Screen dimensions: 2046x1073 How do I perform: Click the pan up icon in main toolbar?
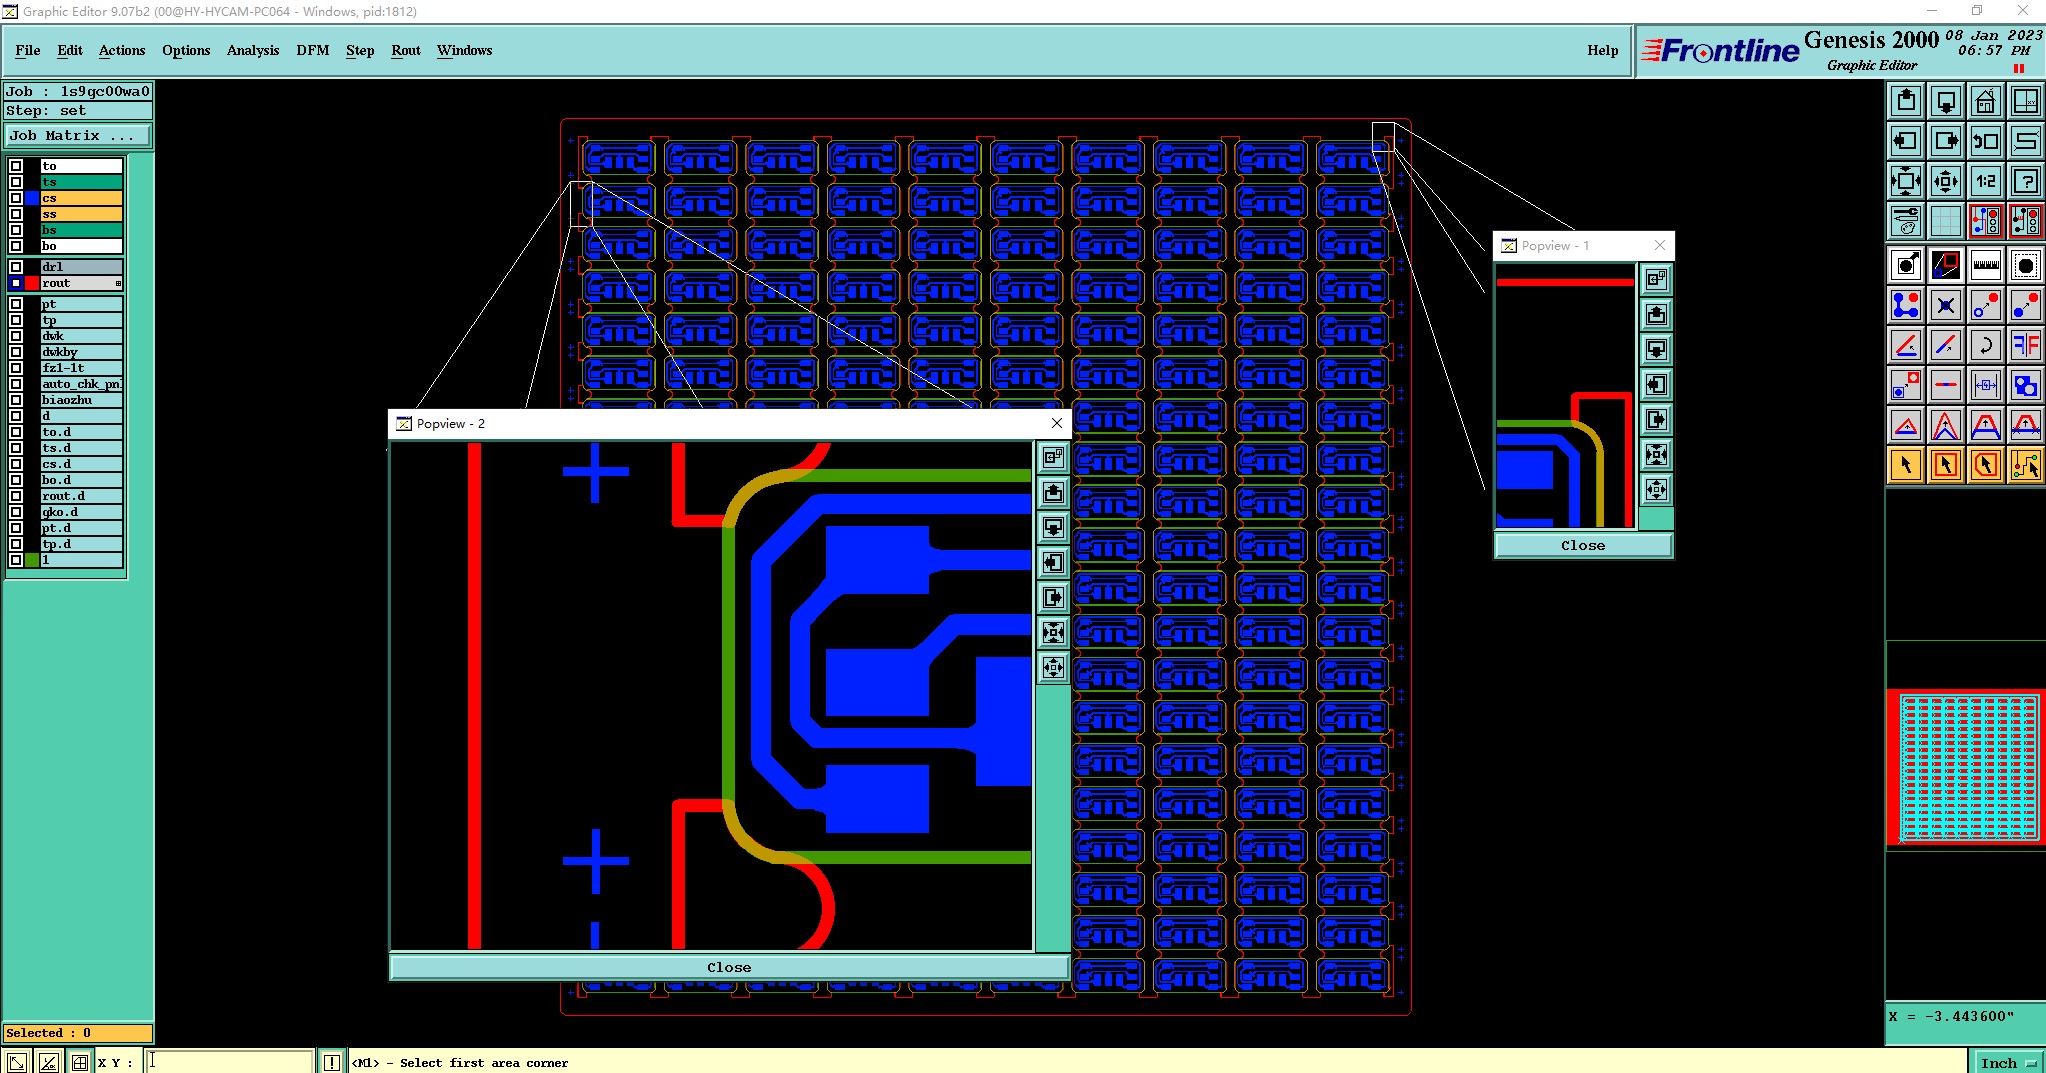[x=1906, y=101]
